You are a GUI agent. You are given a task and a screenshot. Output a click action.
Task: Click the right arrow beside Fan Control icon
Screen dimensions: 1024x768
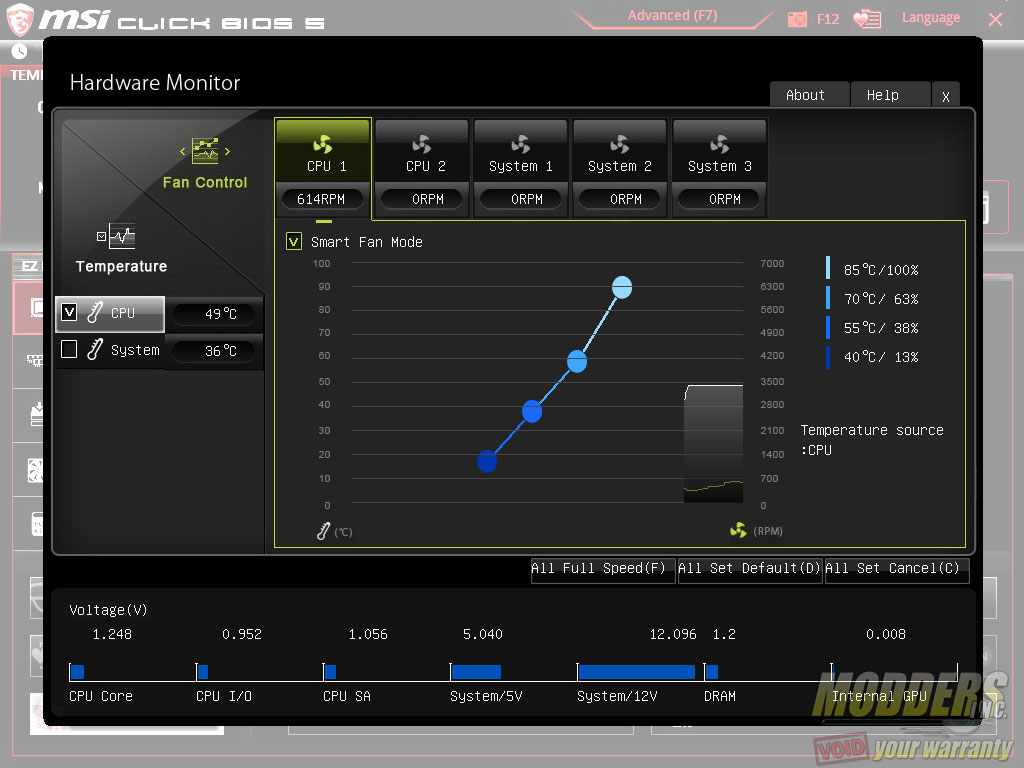(x=227, y=152)
